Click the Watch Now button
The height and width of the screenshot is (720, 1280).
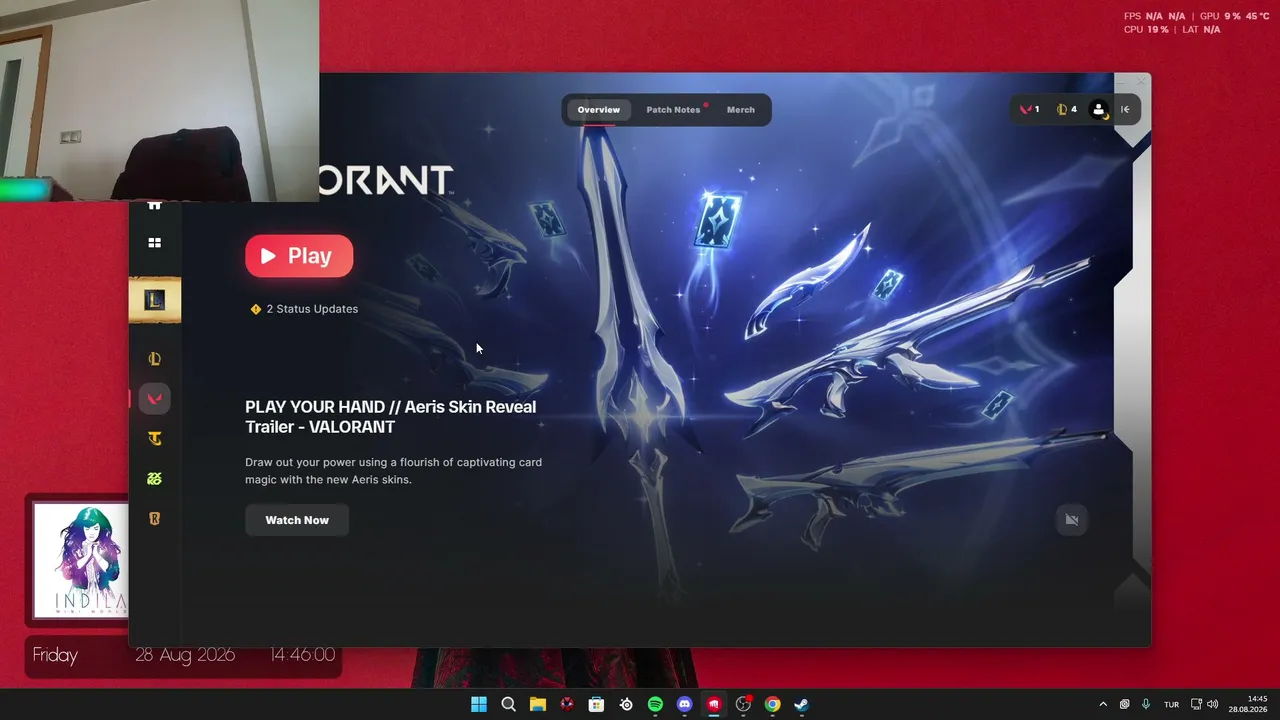[x=297, y=520]
